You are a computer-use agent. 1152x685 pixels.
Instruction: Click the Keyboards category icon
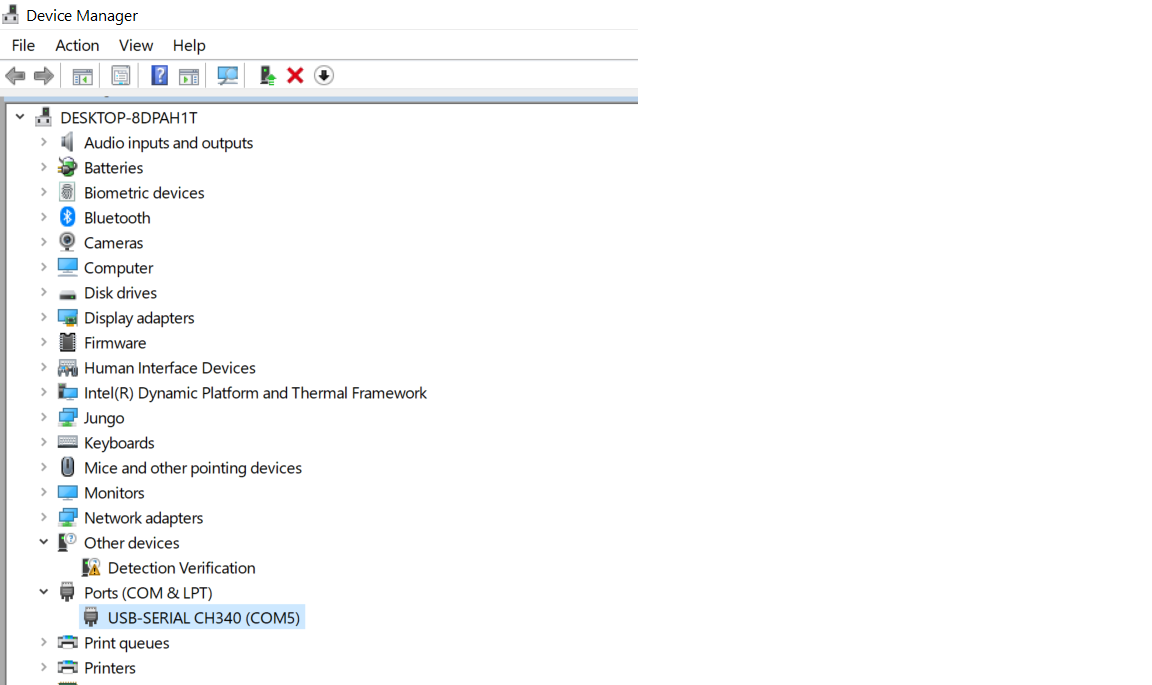coord(68,442)
